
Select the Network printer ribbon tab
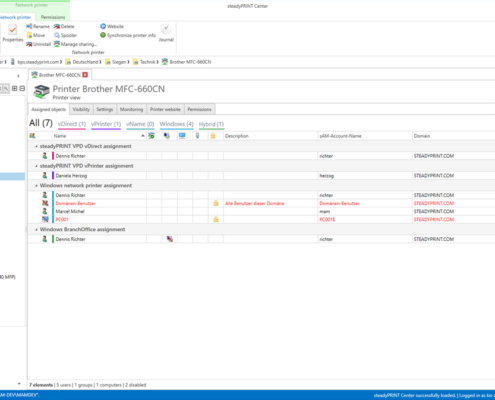pyautogui.click(x=15, y=17)
